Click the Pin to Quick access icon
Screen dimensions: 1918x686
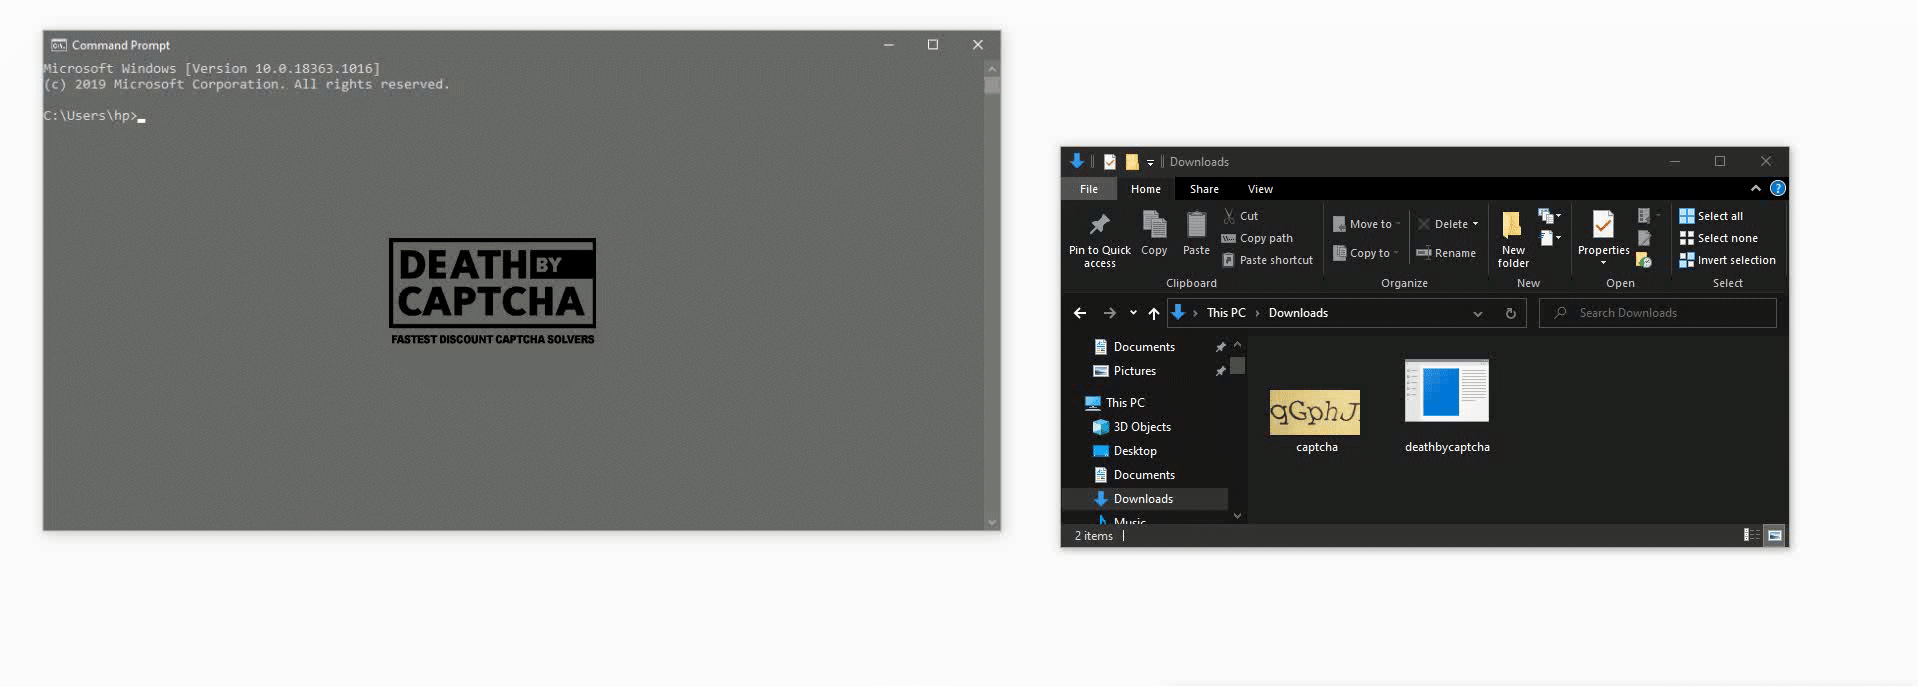tap(1099, 225)
